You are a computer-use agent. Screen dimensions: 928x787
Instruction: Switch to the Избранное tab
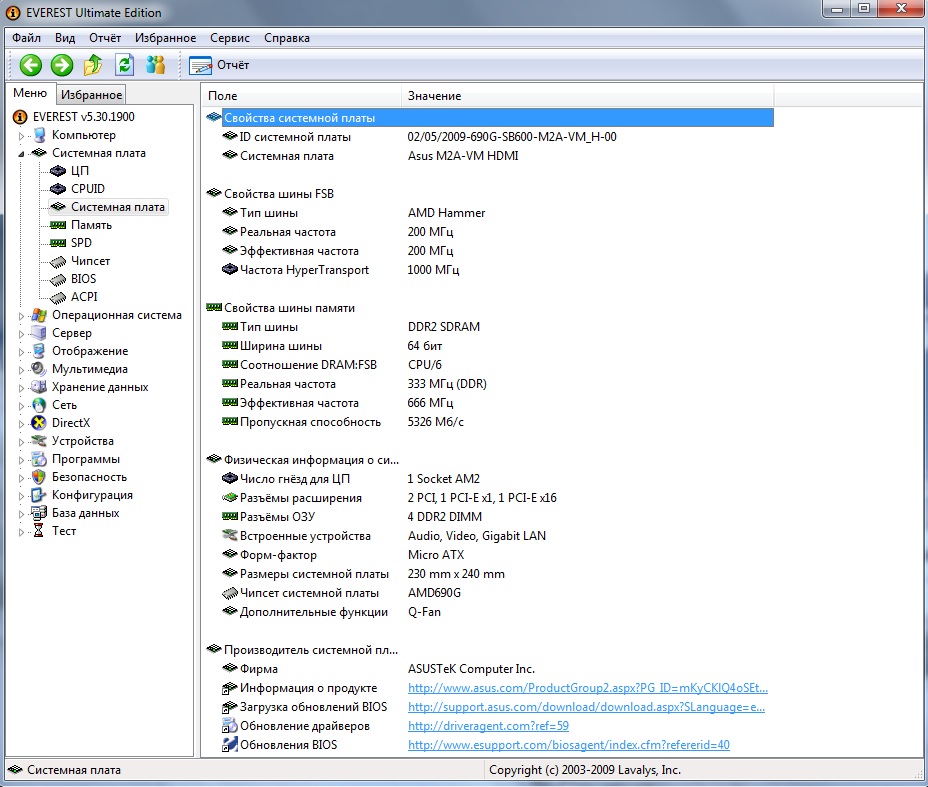point(91,95)
